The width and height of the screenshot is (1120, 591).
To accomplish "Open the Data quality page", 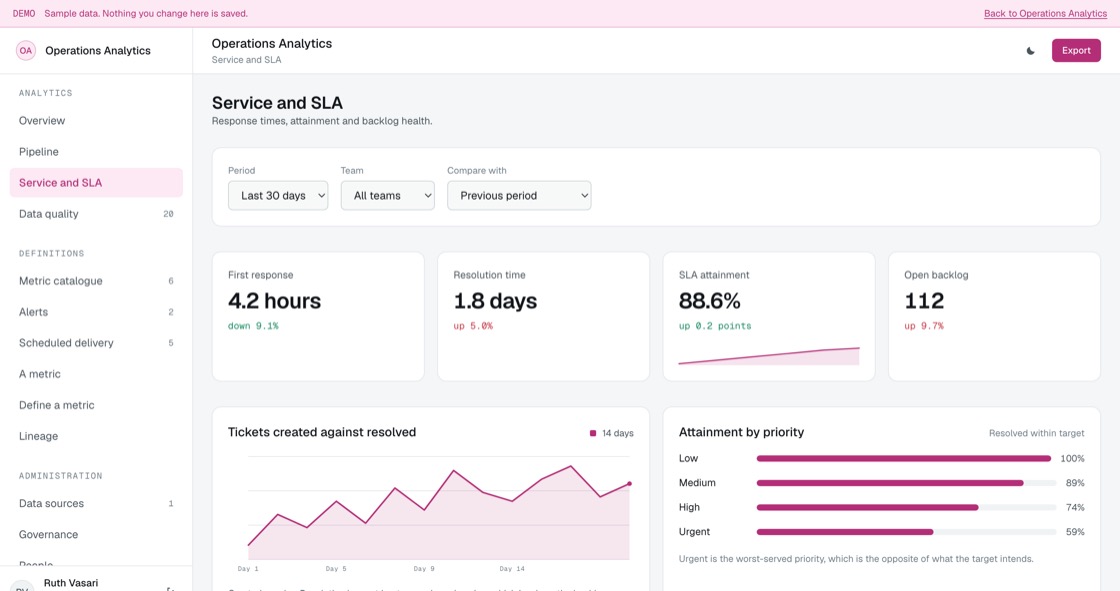I will click(x=96, y=214).
